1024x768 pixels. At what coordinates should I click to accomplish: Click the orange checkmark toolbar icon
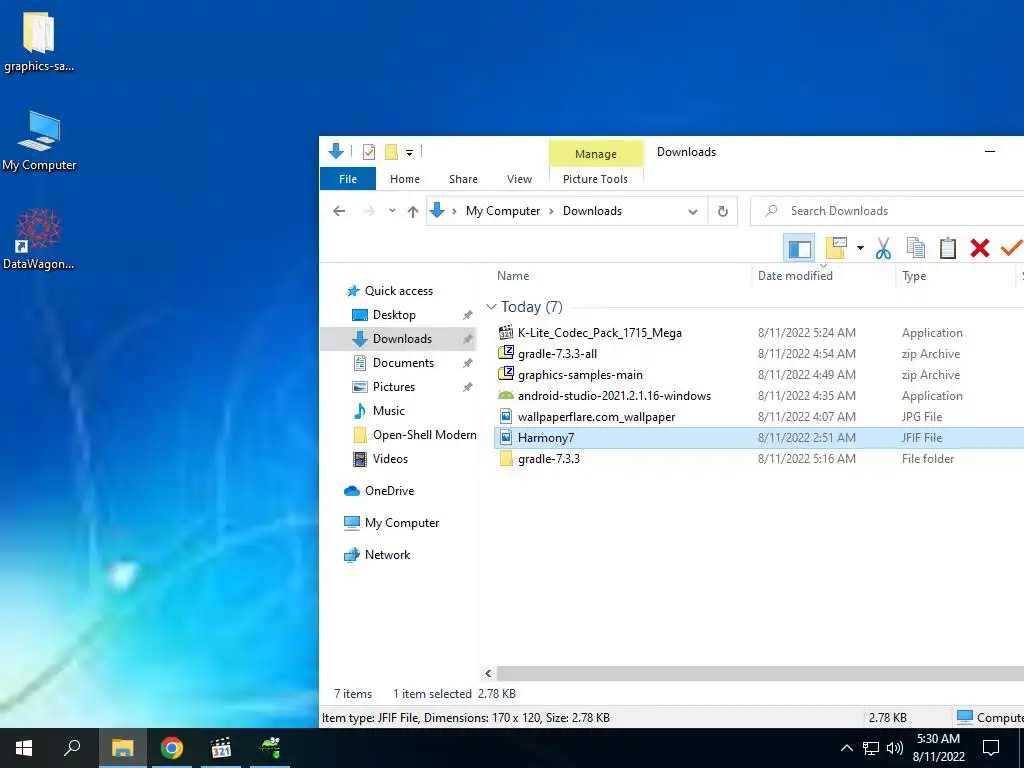click(x=1012, y=248)
